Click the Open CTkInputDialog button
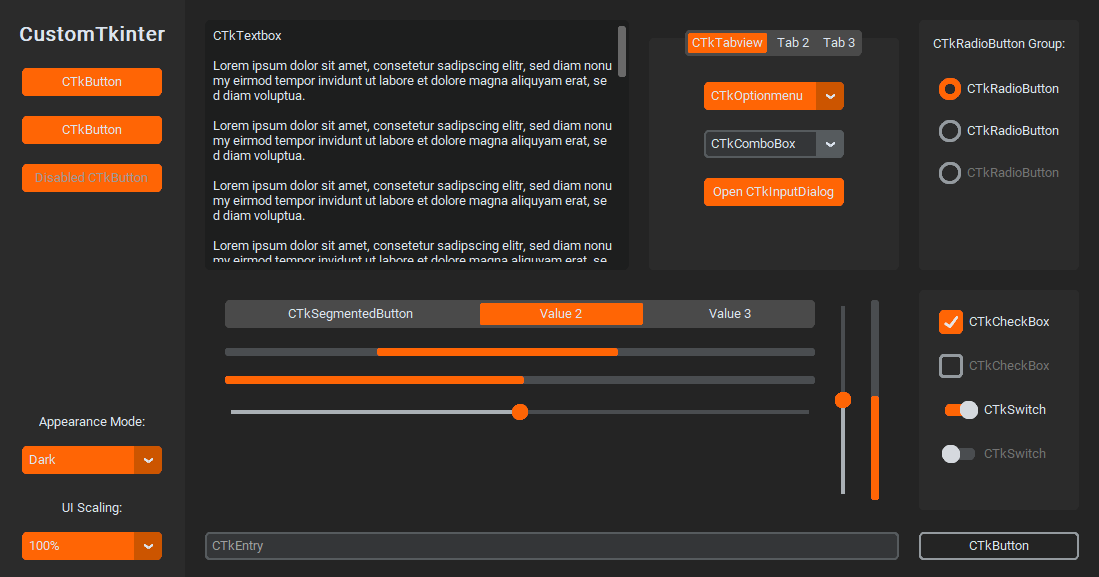The height and width of the screenshot is (577, 1099). point(773,191)
